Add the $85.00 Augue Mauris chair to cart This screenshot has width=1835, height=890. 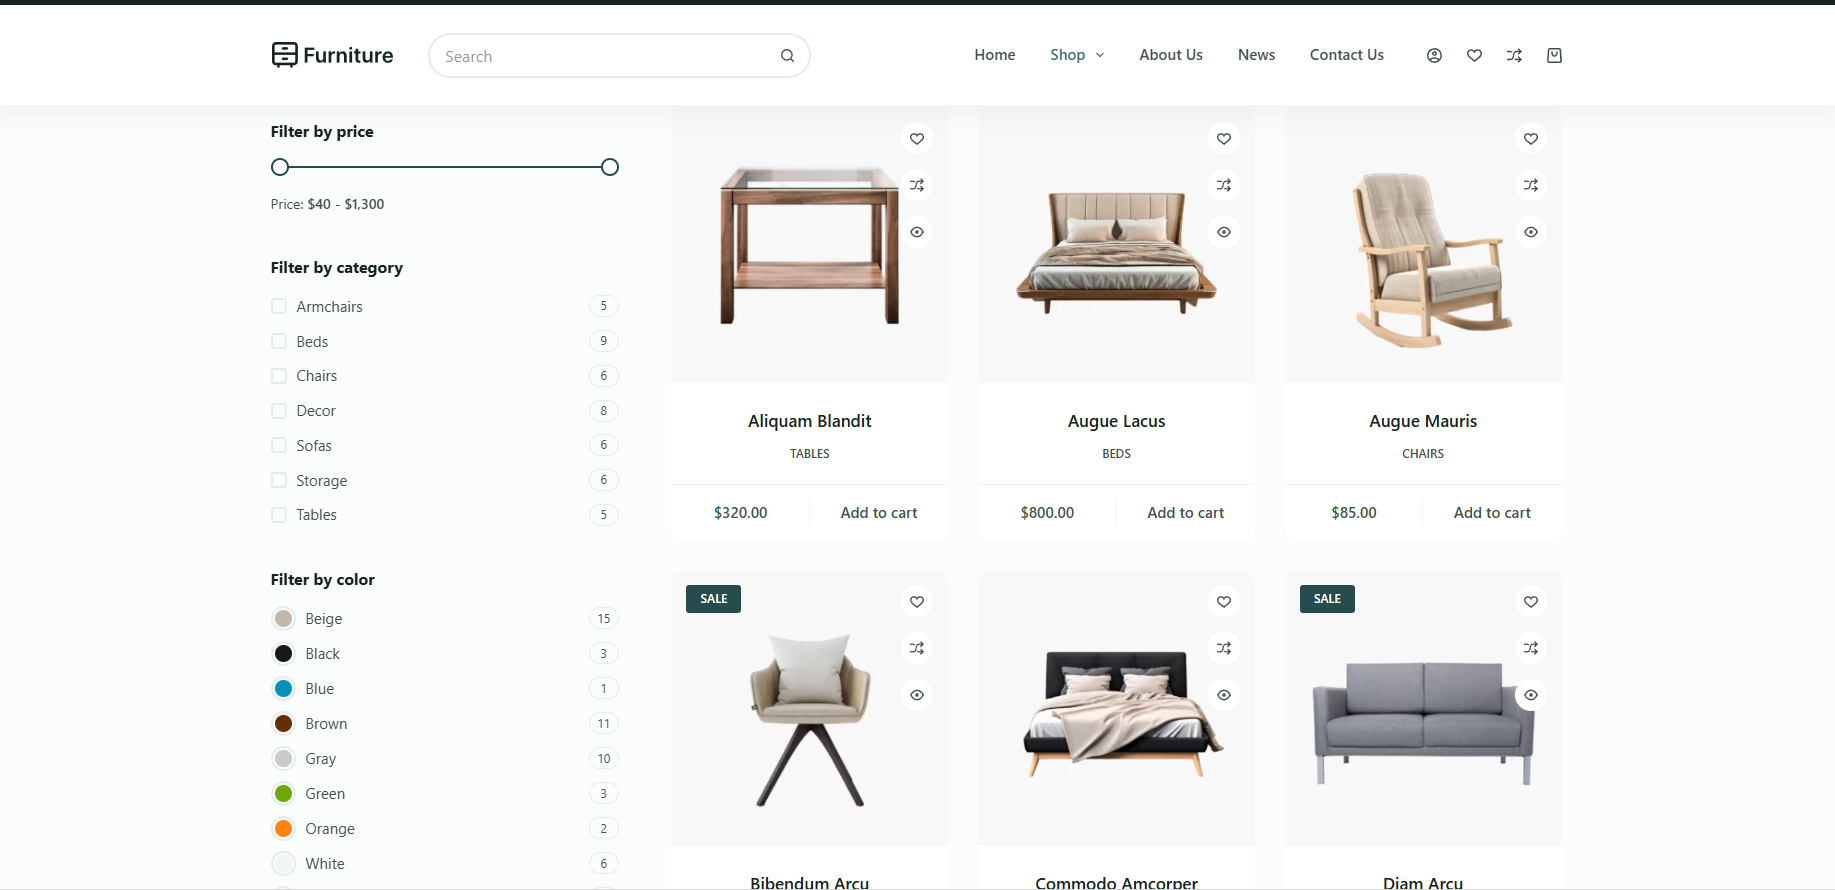tap(1491, 513)
